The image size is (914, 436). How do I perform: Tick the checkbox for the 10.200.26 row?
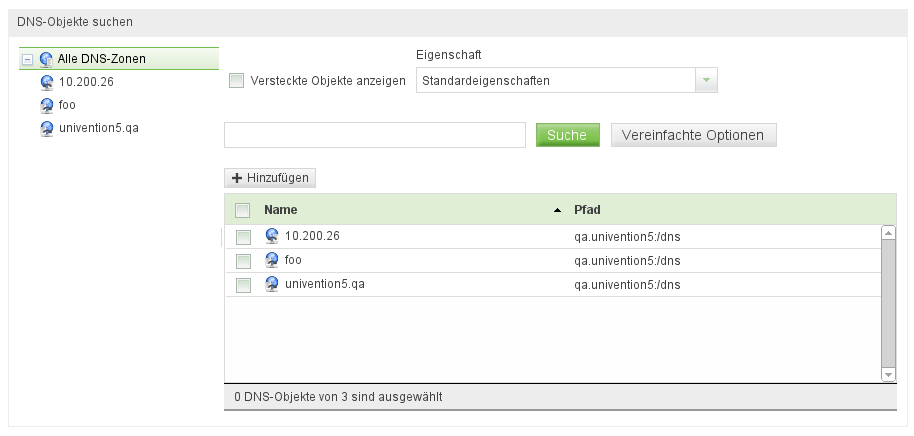click(x=243, y=237)
